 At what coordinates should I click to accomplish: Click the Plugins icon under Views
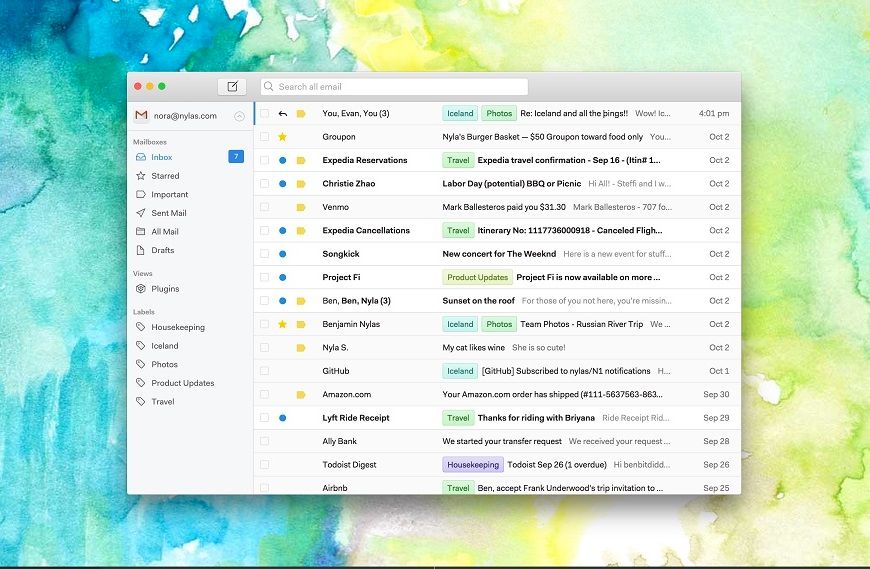141,289
